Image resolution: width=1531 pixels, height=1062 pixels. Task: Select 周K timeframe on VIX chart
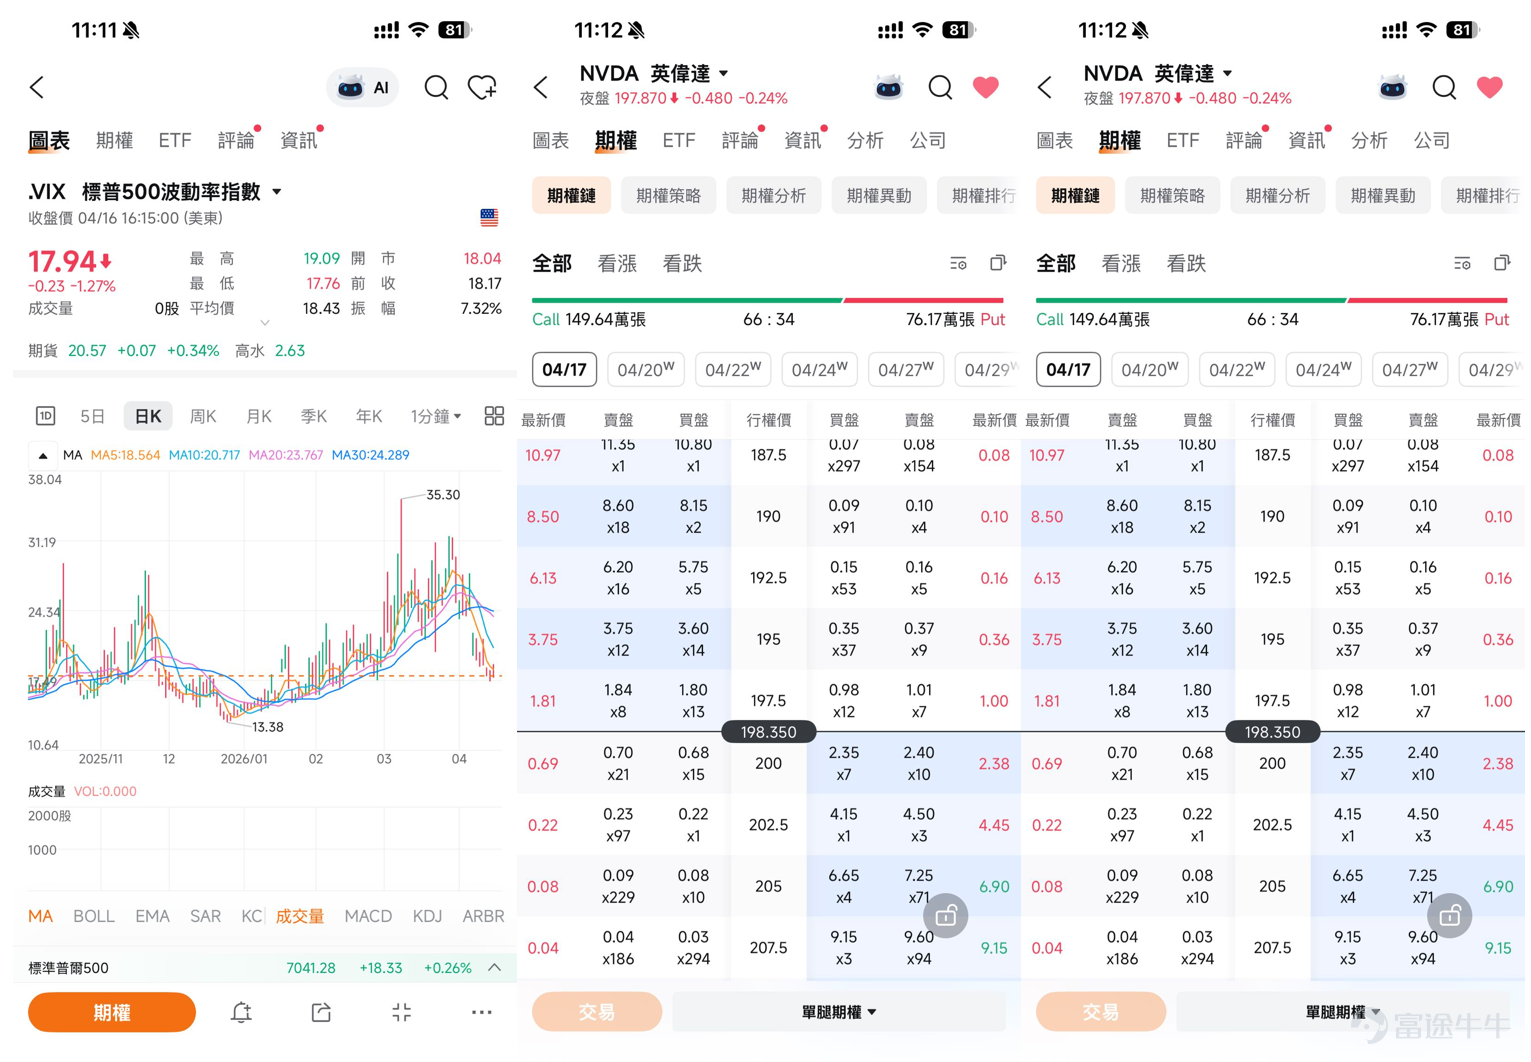click(203, 416)
